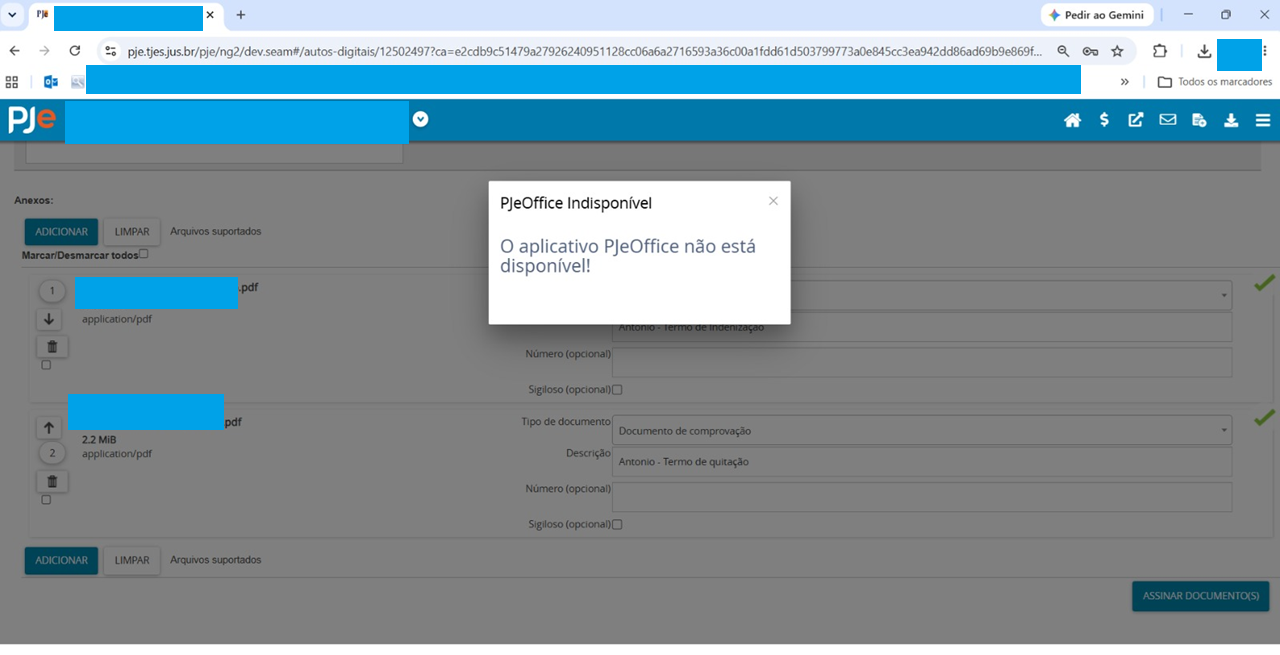Click the number 1 badge of first attachment
Image resolution: width=1280 pixels, height=655 pixels.
pyautogui.click(x=52, y=292)
